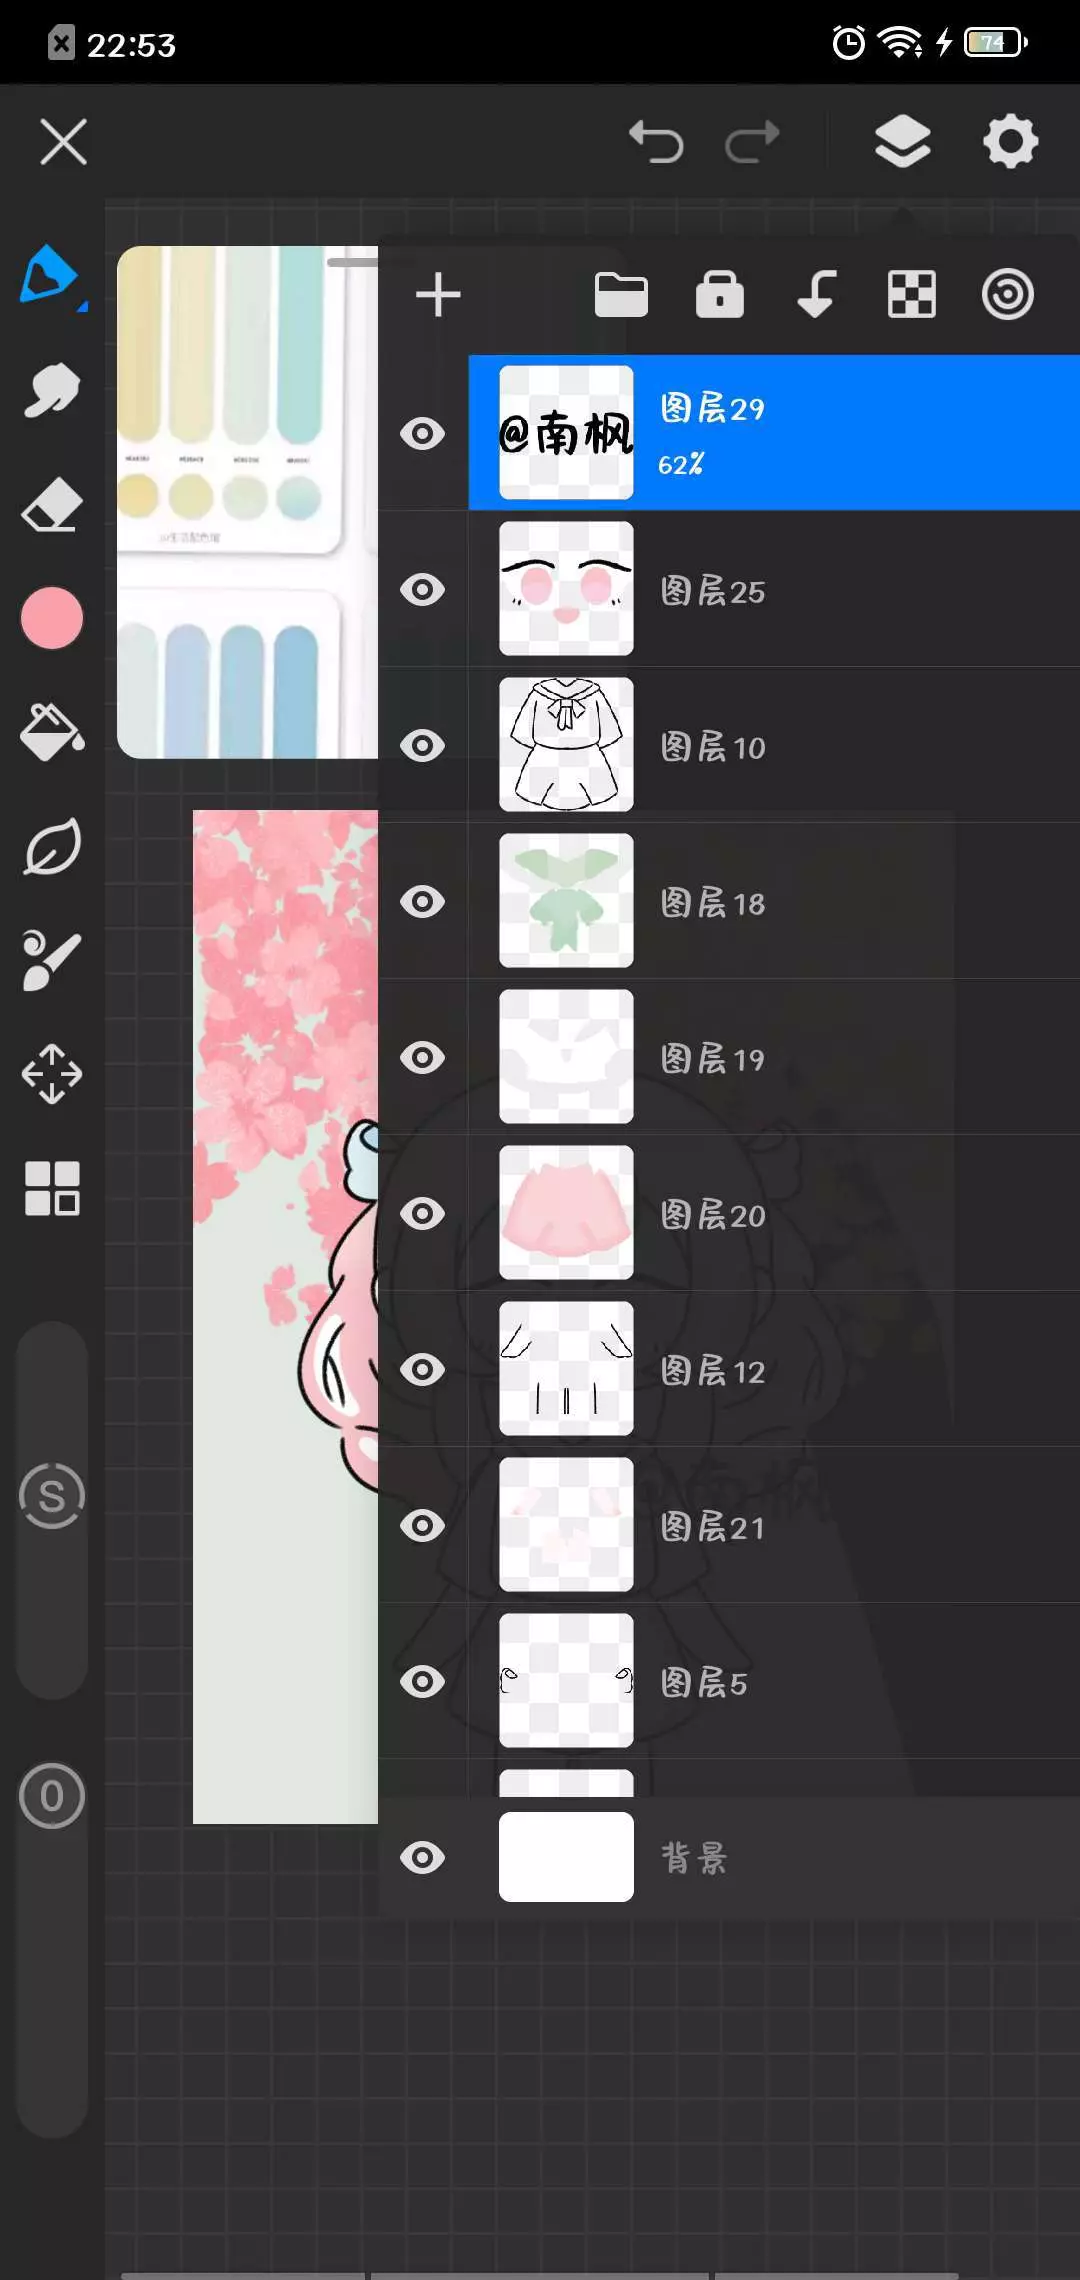Select the transform move tool
The width and height of the screenshot is (1080, 2280).
(52, 1074)
